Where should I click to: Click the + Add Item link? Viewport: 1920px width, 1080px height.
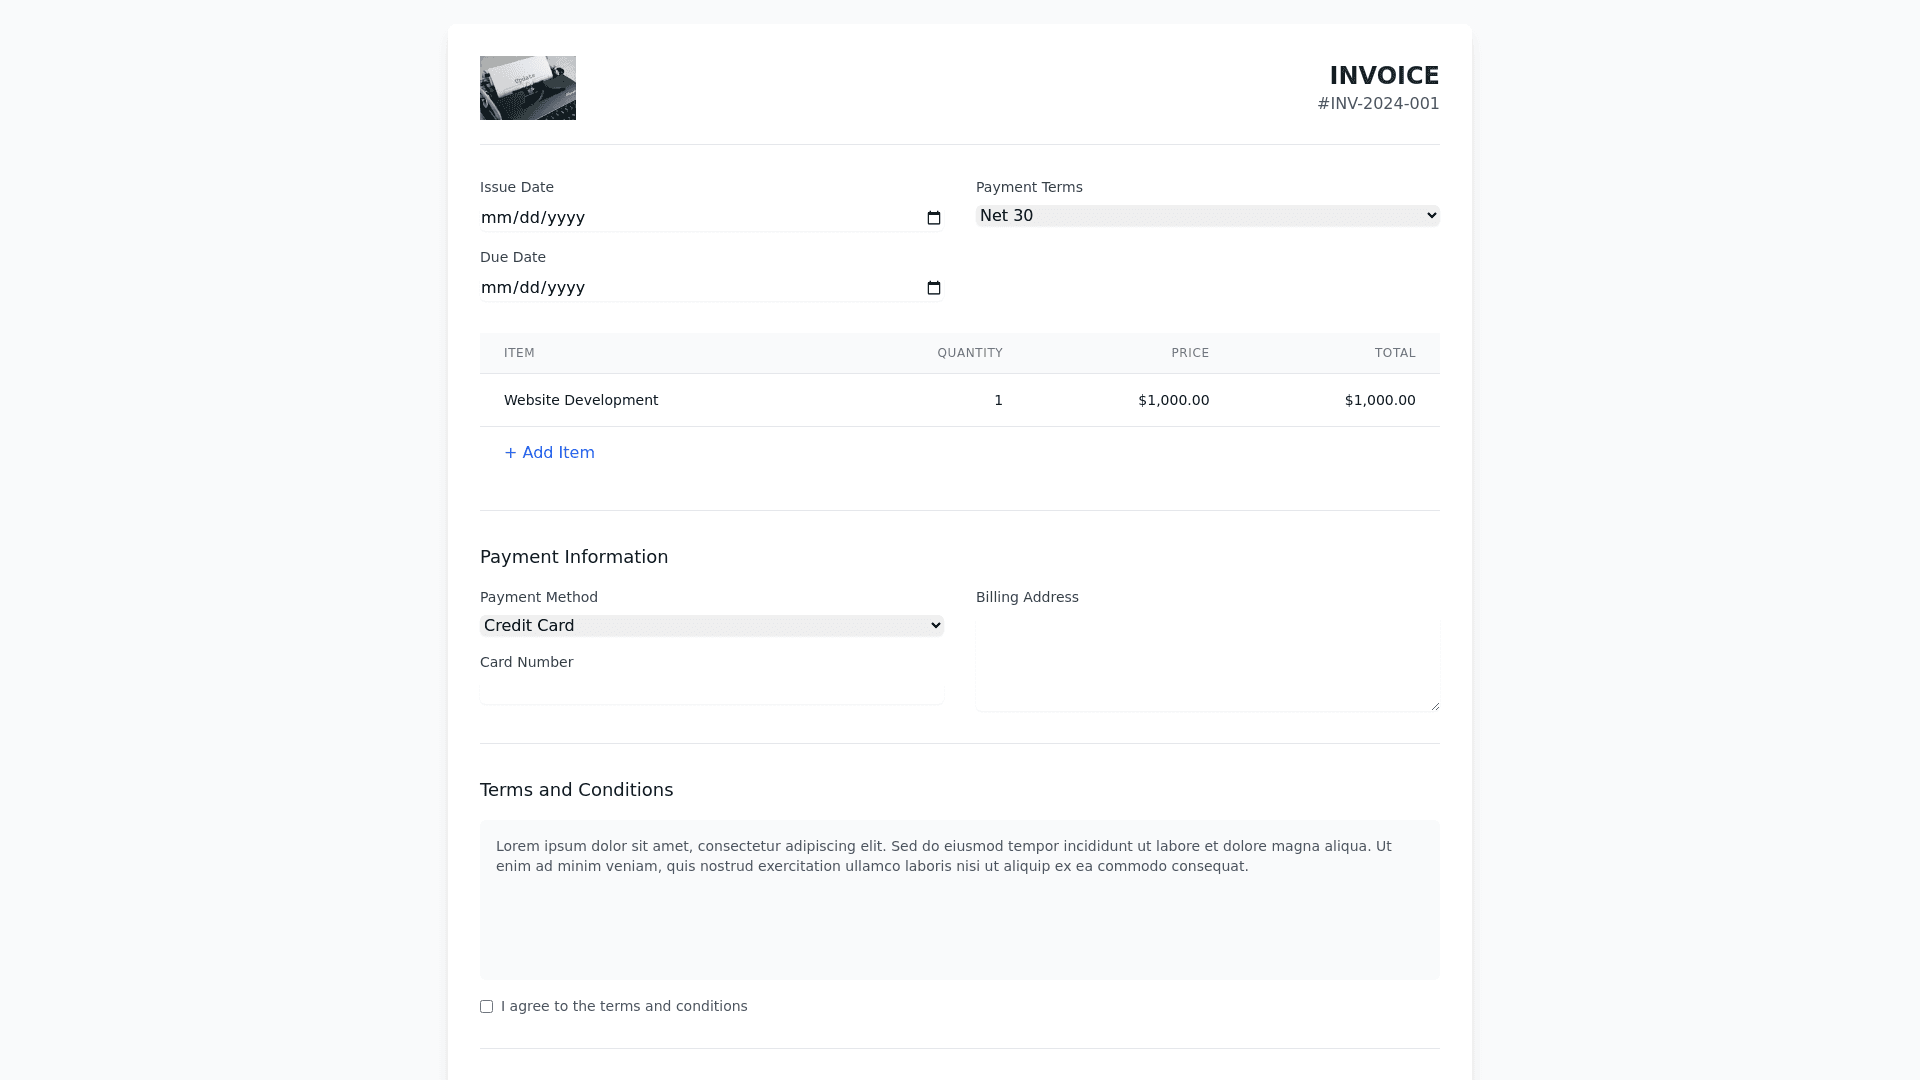coord(549,453)
